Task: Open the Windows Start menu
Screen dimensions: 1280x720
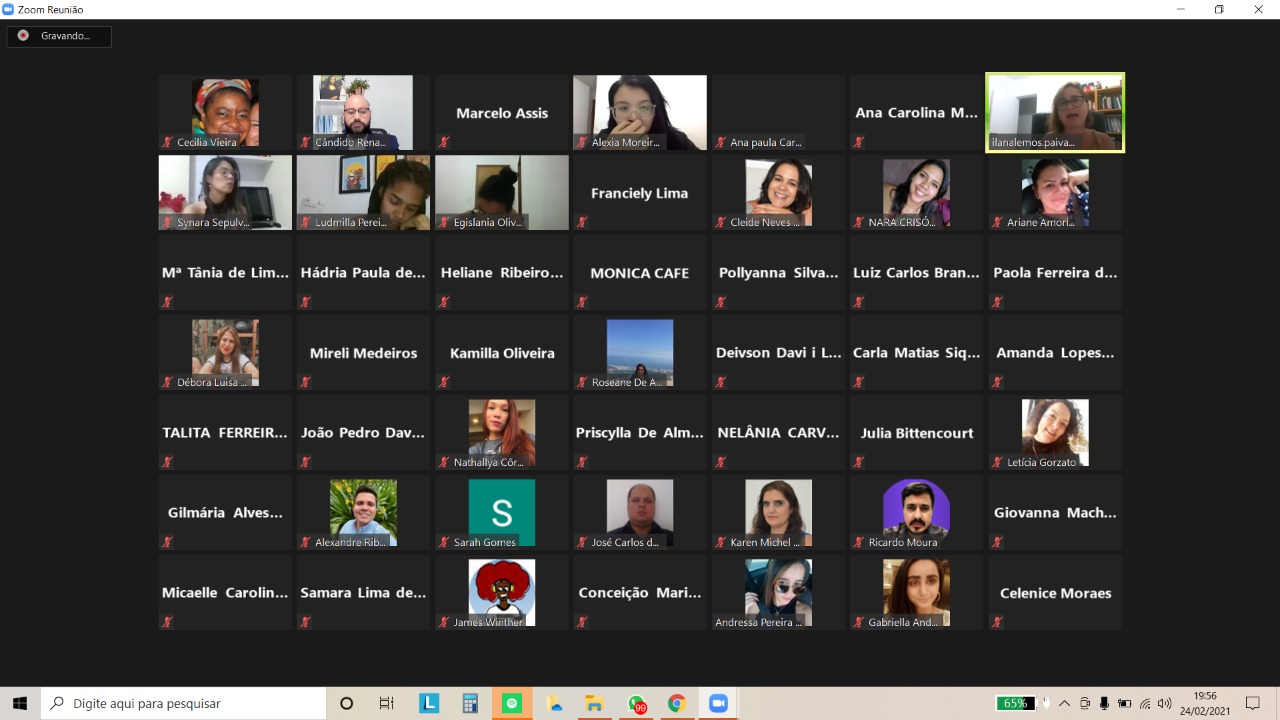Action: click(20, 703)
